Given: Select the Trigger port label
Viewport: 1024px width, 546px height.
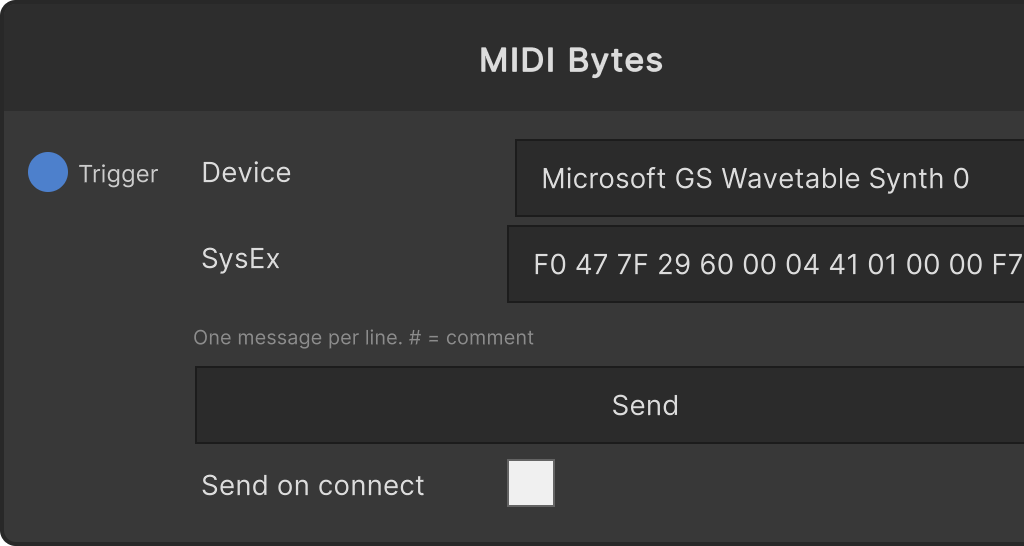Looking at the screenshot, I should (x=118, y=174).
